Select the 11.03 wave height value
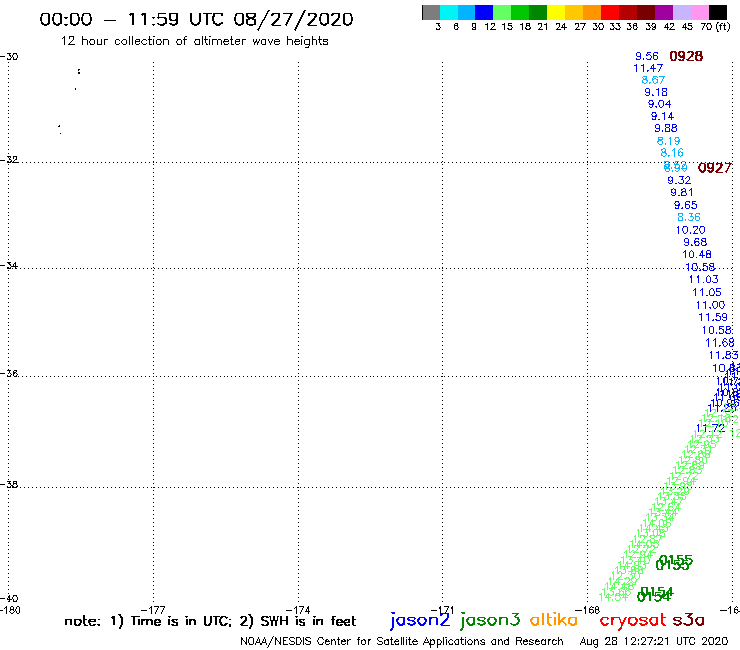 (704, 279)
